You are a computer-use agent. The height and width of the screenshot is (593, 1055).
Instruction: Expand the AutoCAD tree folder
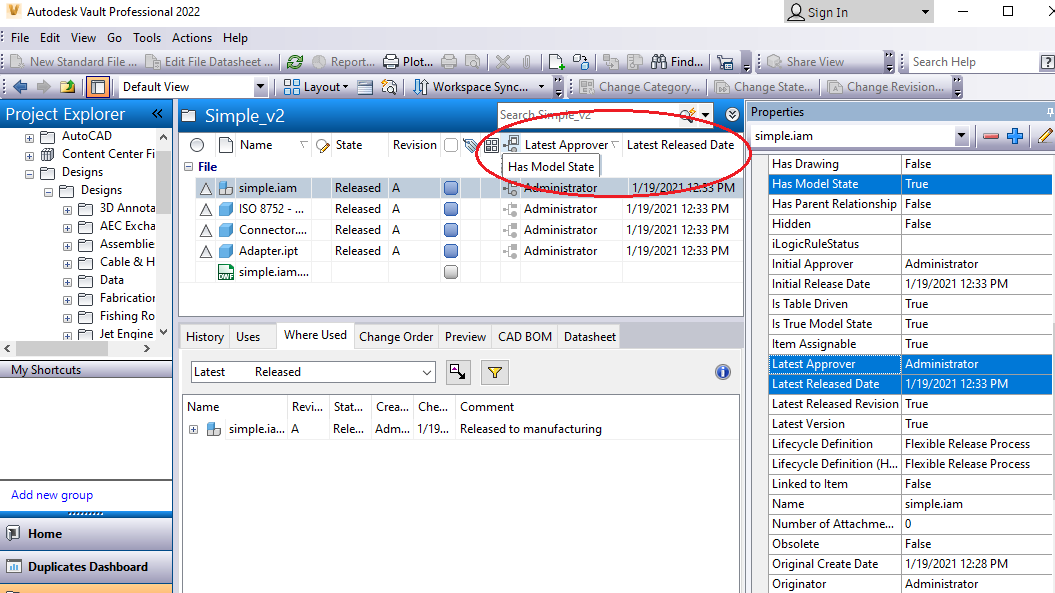[x=29, y=138]
